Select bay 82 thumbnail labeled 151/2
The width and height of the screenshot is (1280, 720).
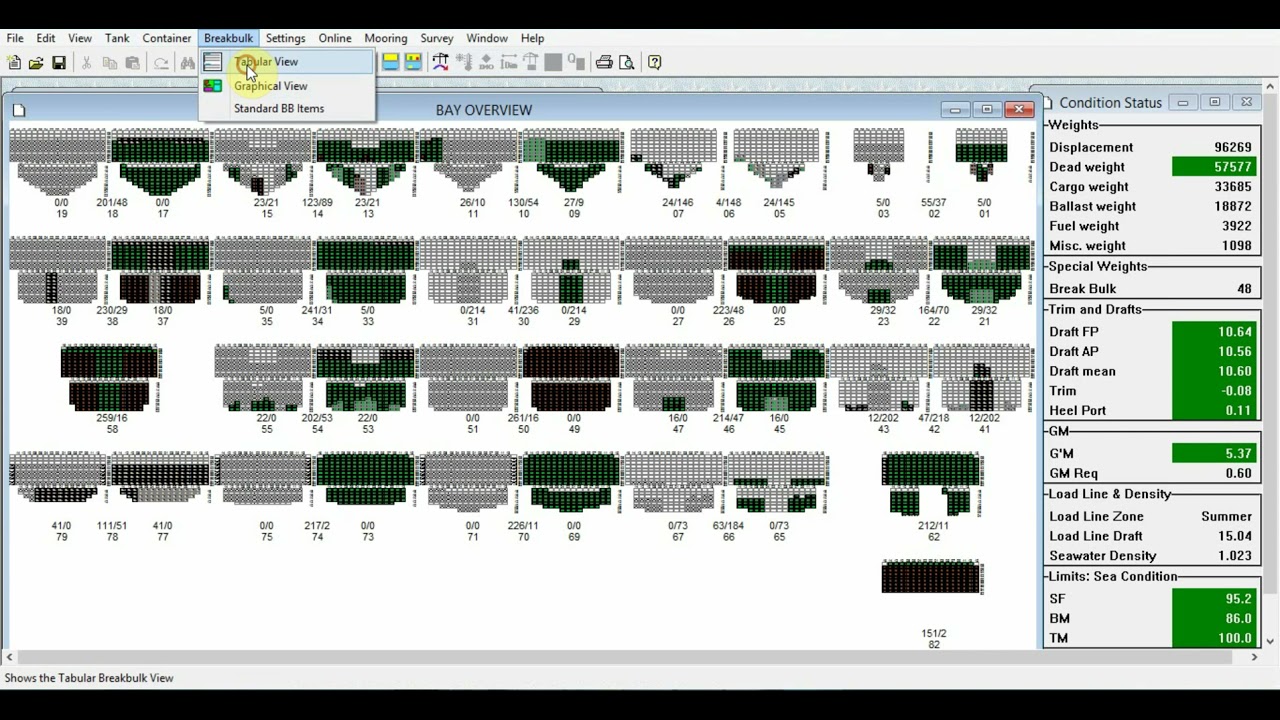click(932, 577)
